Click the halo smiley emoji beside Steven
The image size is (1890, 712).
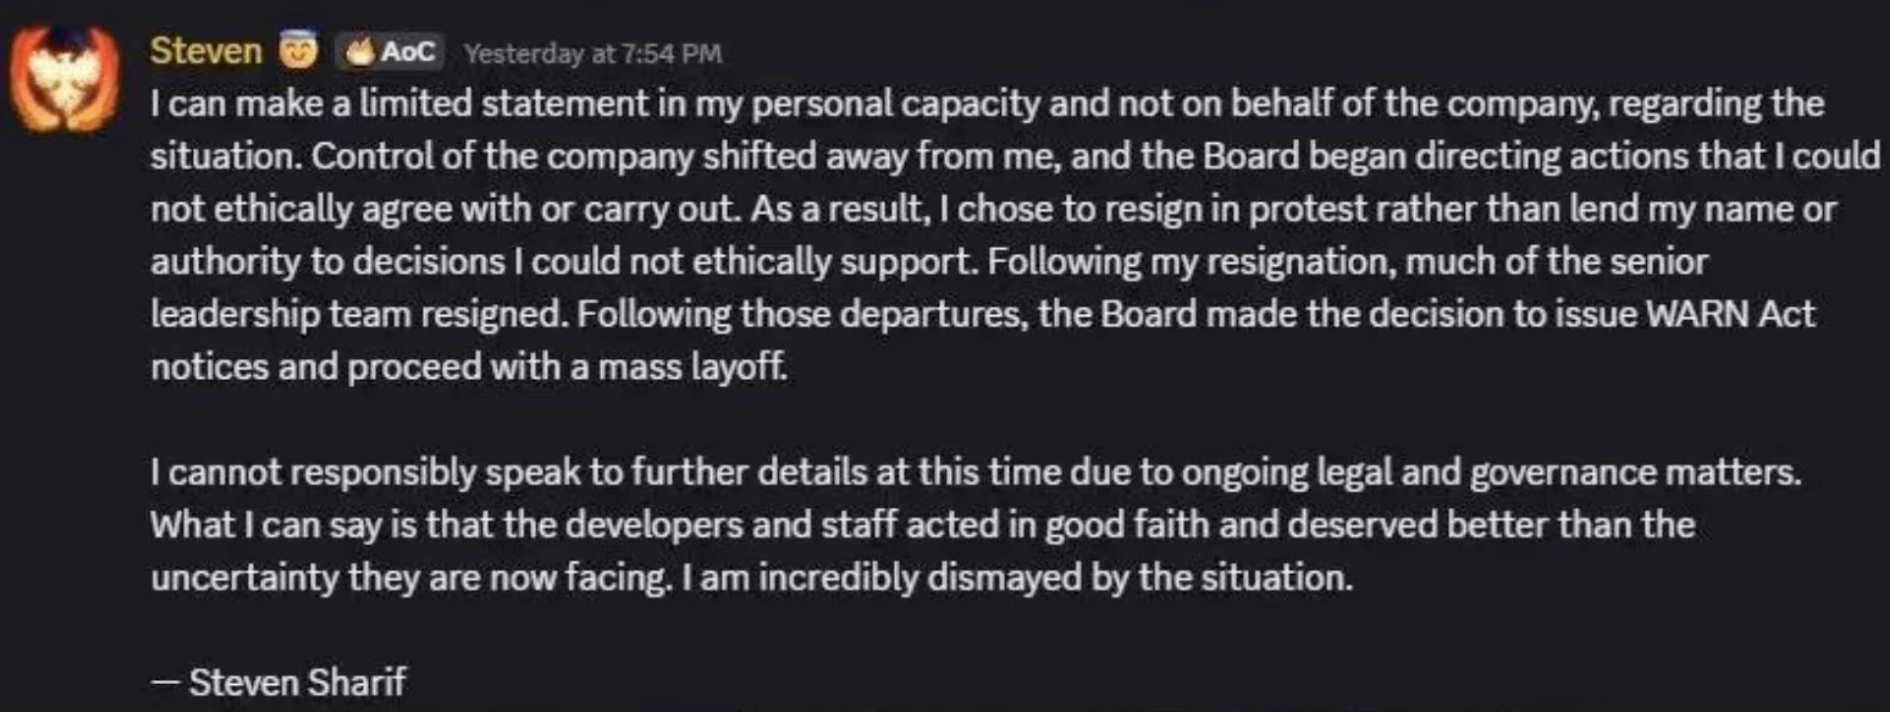(x=297, y=50)
